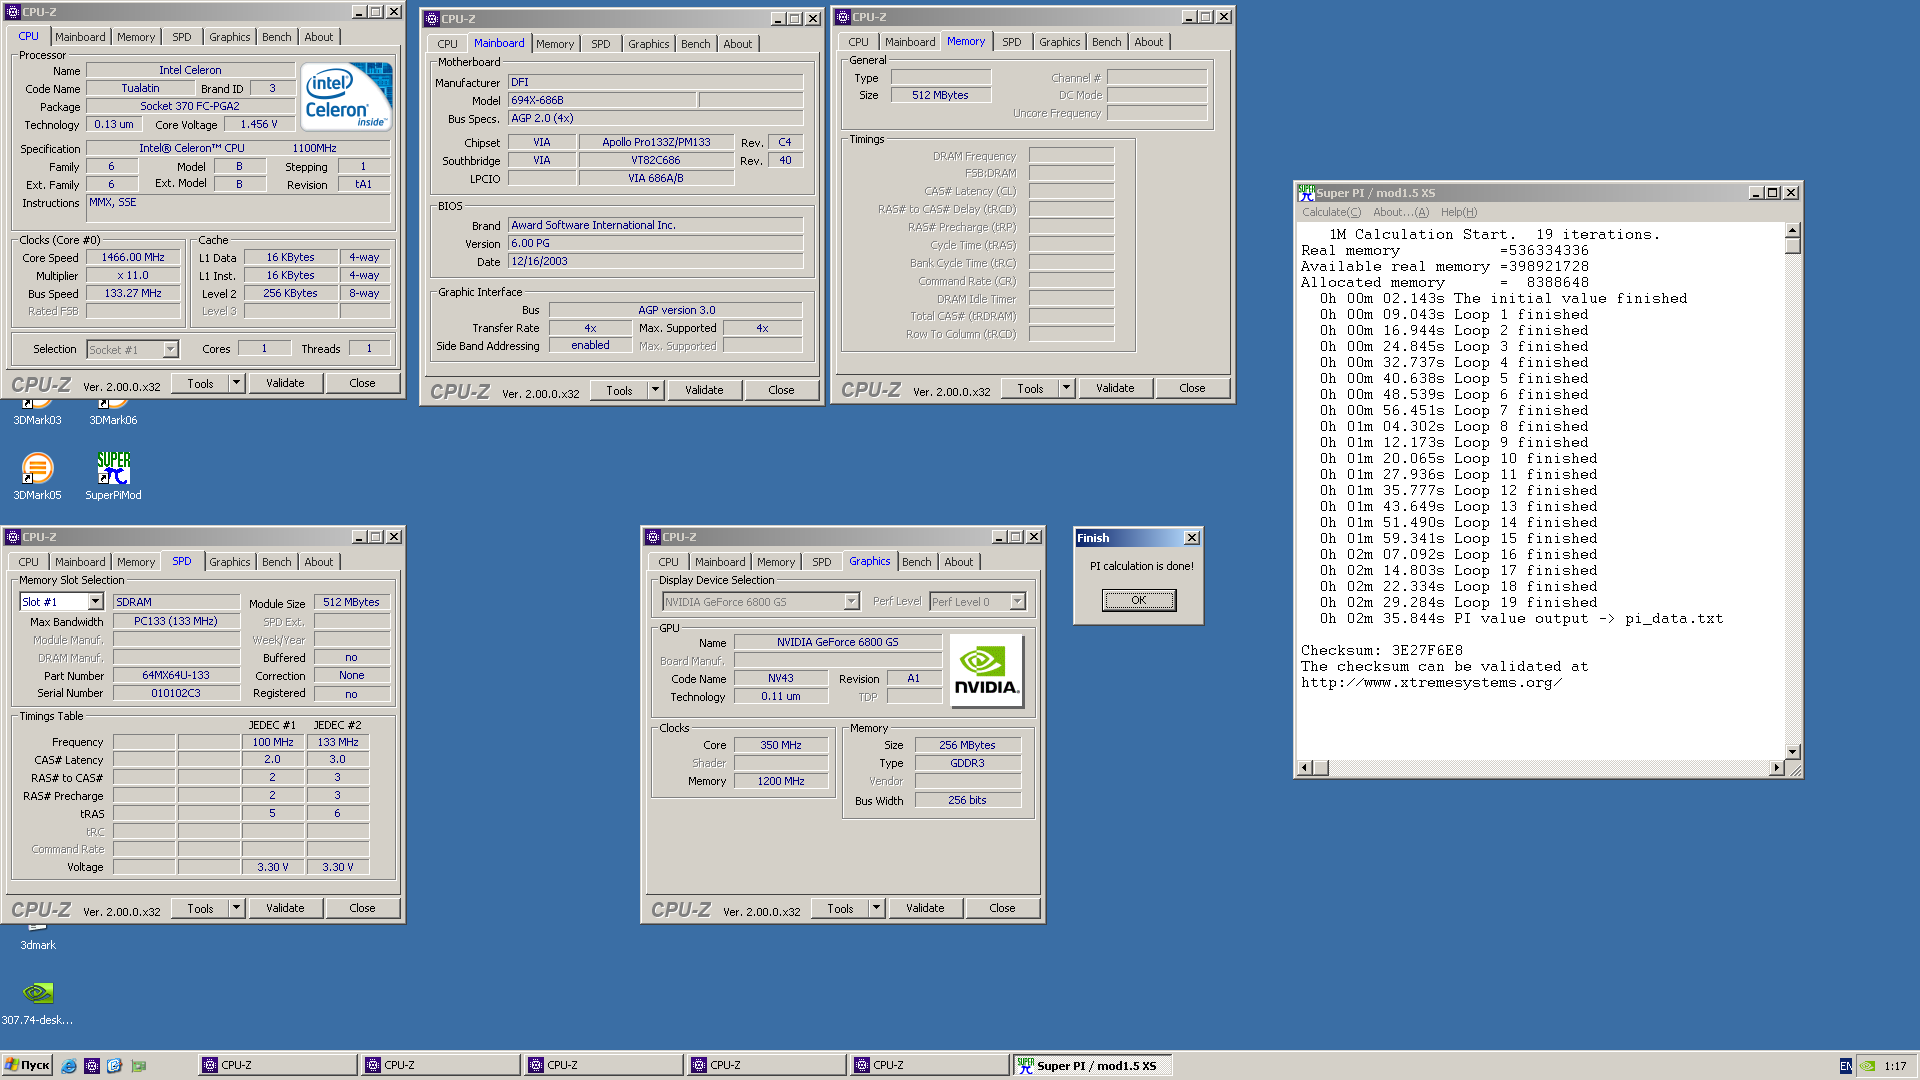The width and height of the screenshot is (1920, 1080).
Task: Expand the NVIDIA GeForce 6800 GS device dropdown
Action: pos(852,602)
